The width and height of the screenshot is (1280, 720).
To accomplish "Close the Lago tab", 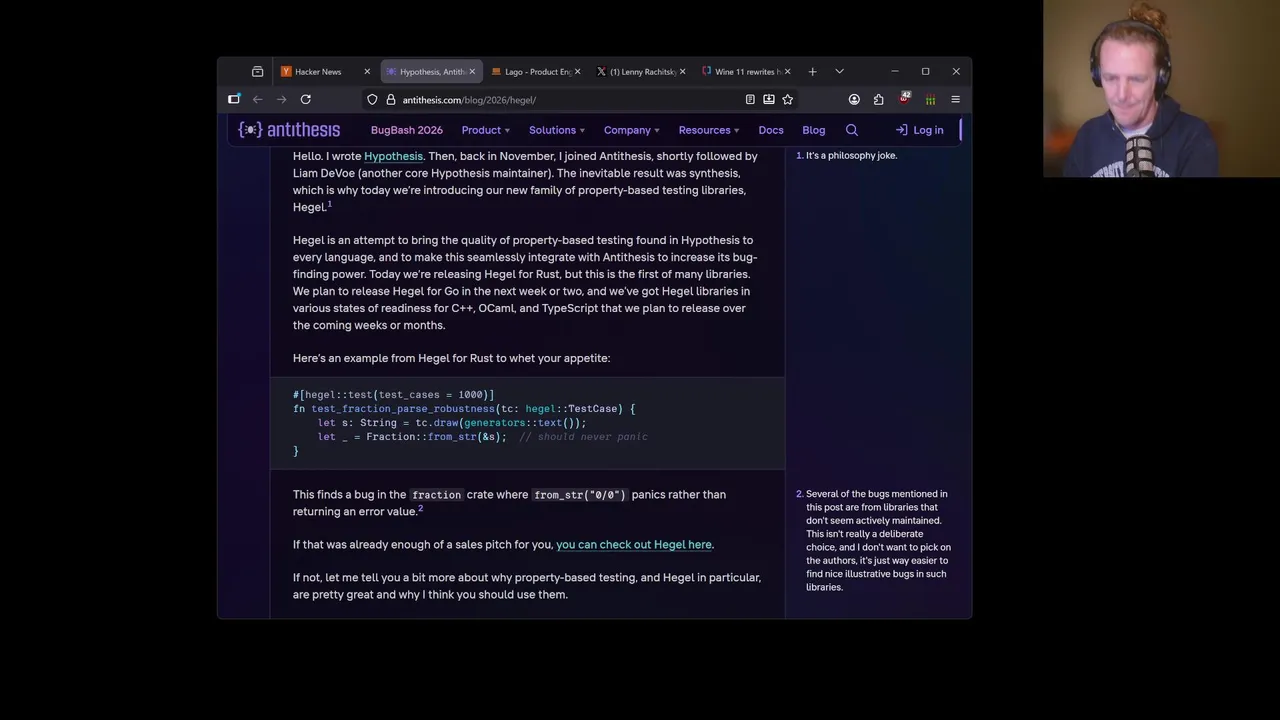I will (577, 72).
